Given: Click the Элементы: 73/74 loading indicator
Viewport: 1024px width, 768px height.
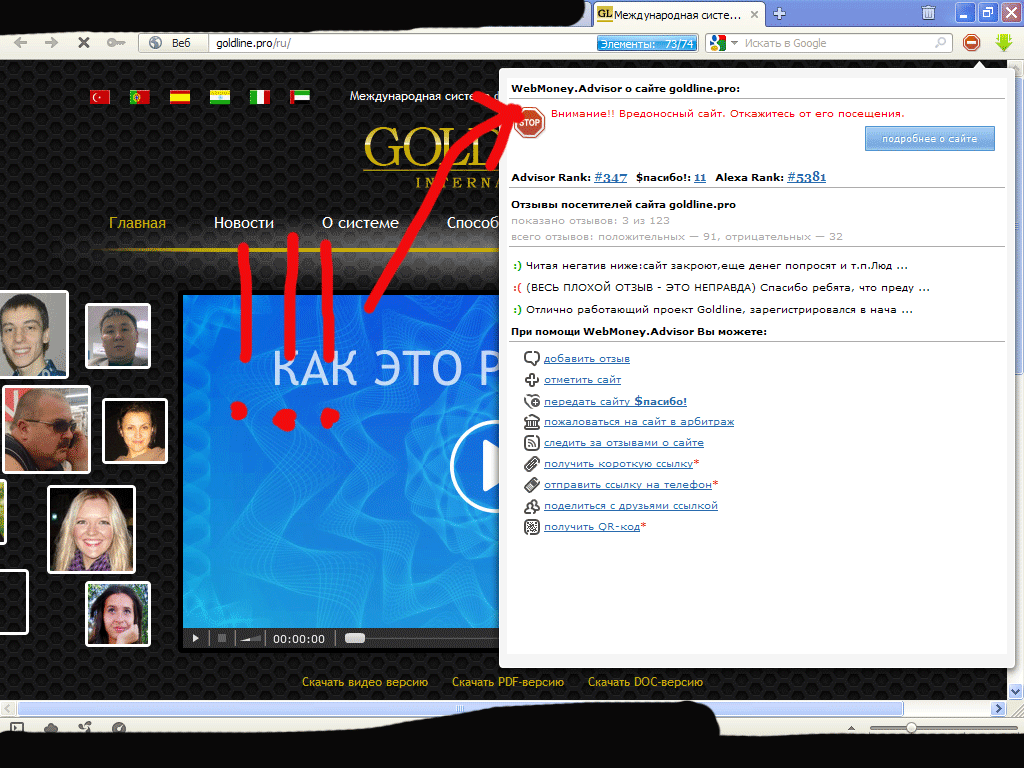Looking at the screenshot, I should (647, 44).
